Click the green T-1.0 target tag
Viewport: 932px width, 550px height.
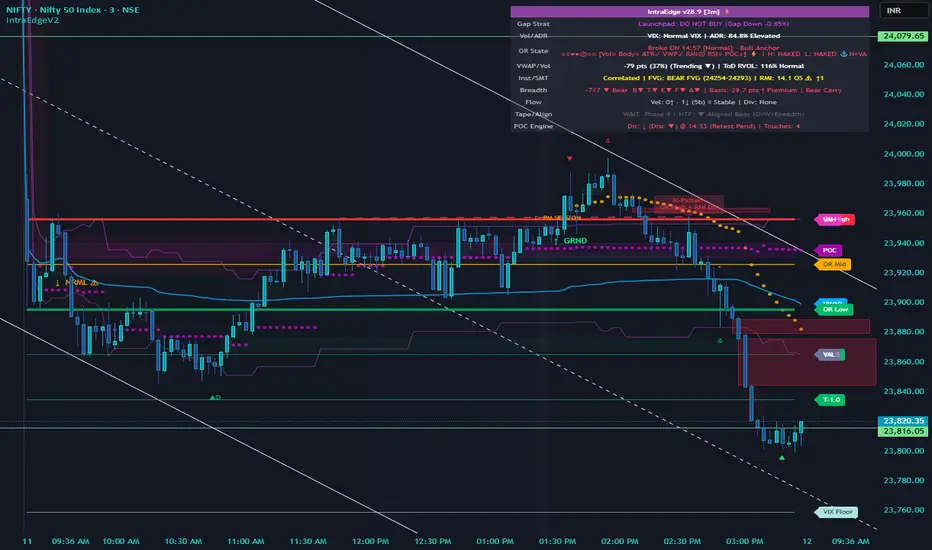pyautogui.click(x=830, y=400)
